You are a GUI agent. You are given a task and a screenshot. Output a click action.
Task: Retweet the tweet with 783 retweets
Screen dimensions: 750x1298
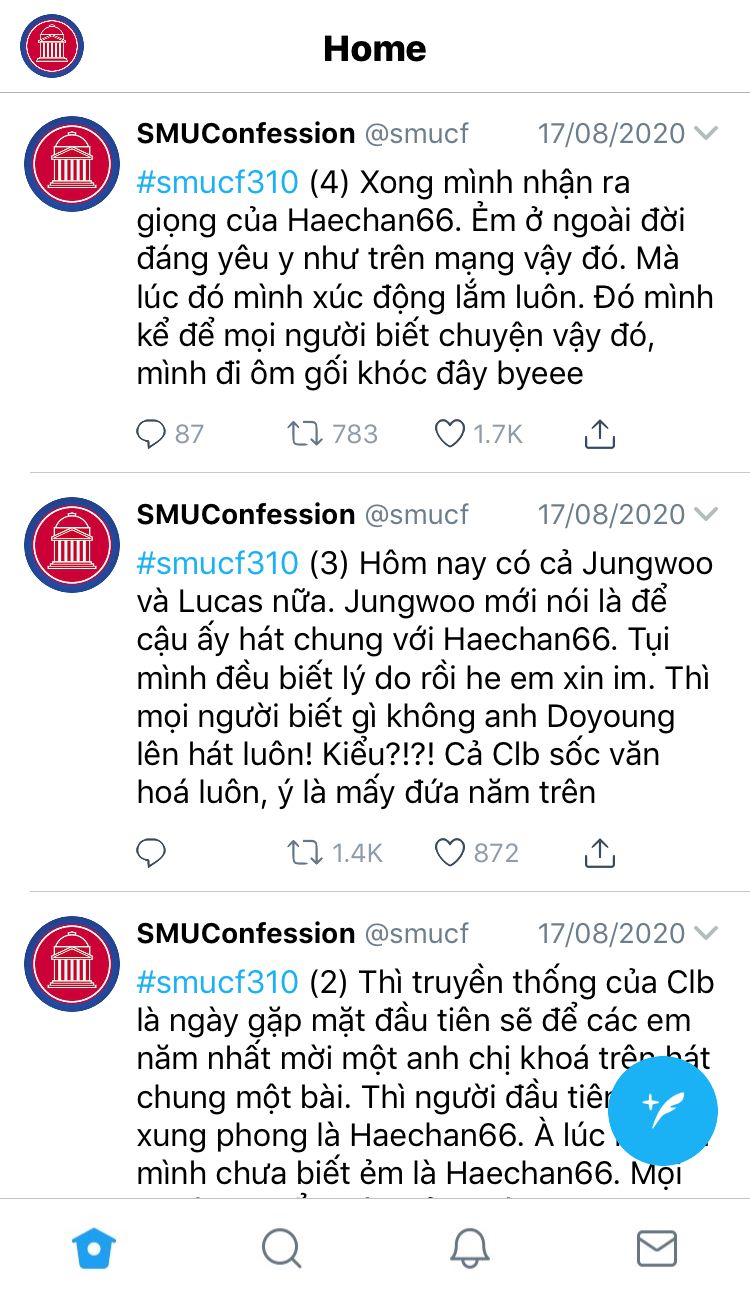[304, 434]
